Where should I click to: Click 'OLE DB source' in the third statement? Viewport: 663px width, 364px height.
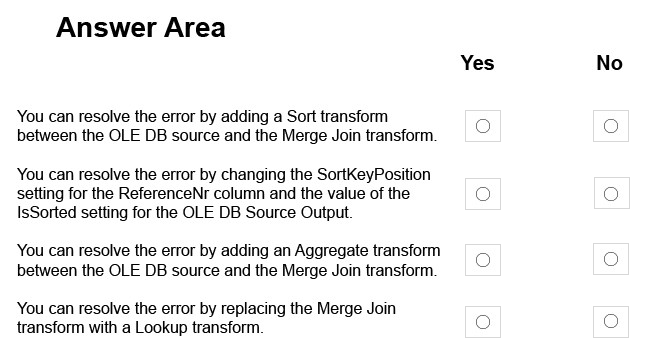click(x=164, y=270)
